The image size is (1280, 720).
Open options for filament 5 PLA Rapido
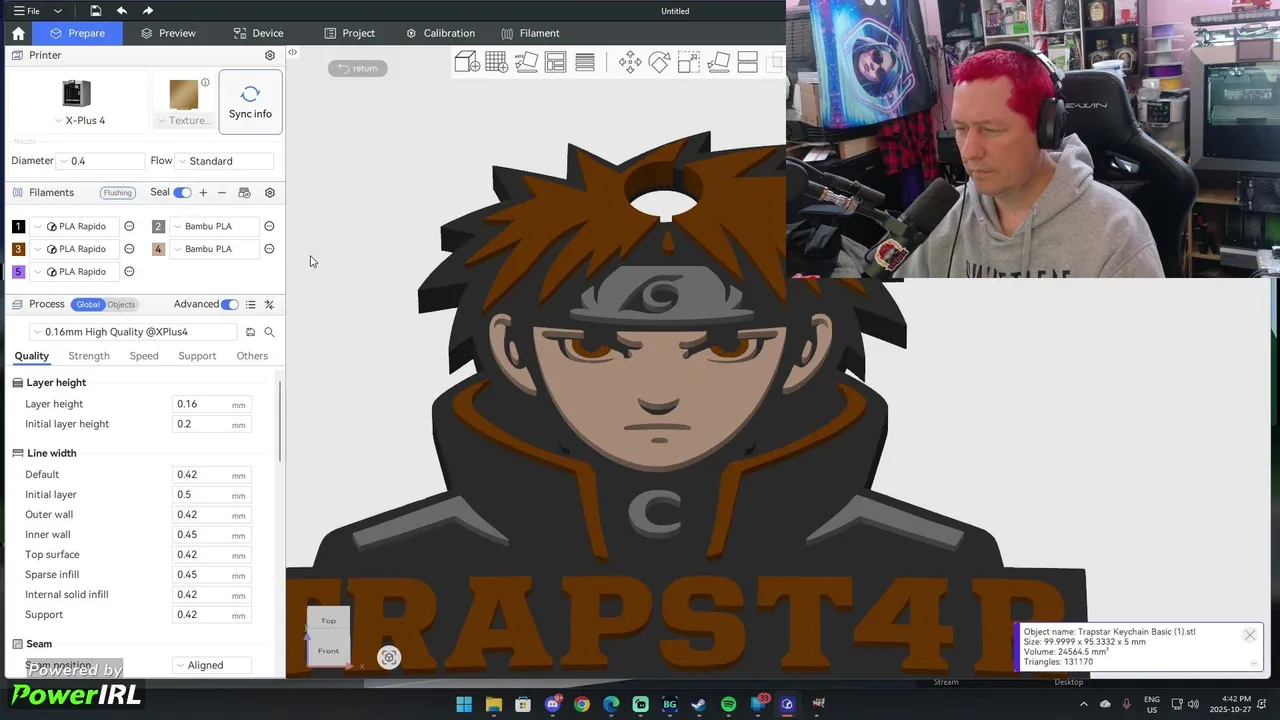[x=129, y=272]
